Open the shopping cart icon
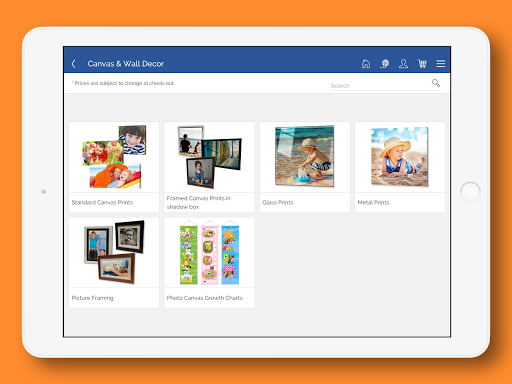Image resolution: width=512 pixels, height=384 pixels. click(x=422, y=64)
